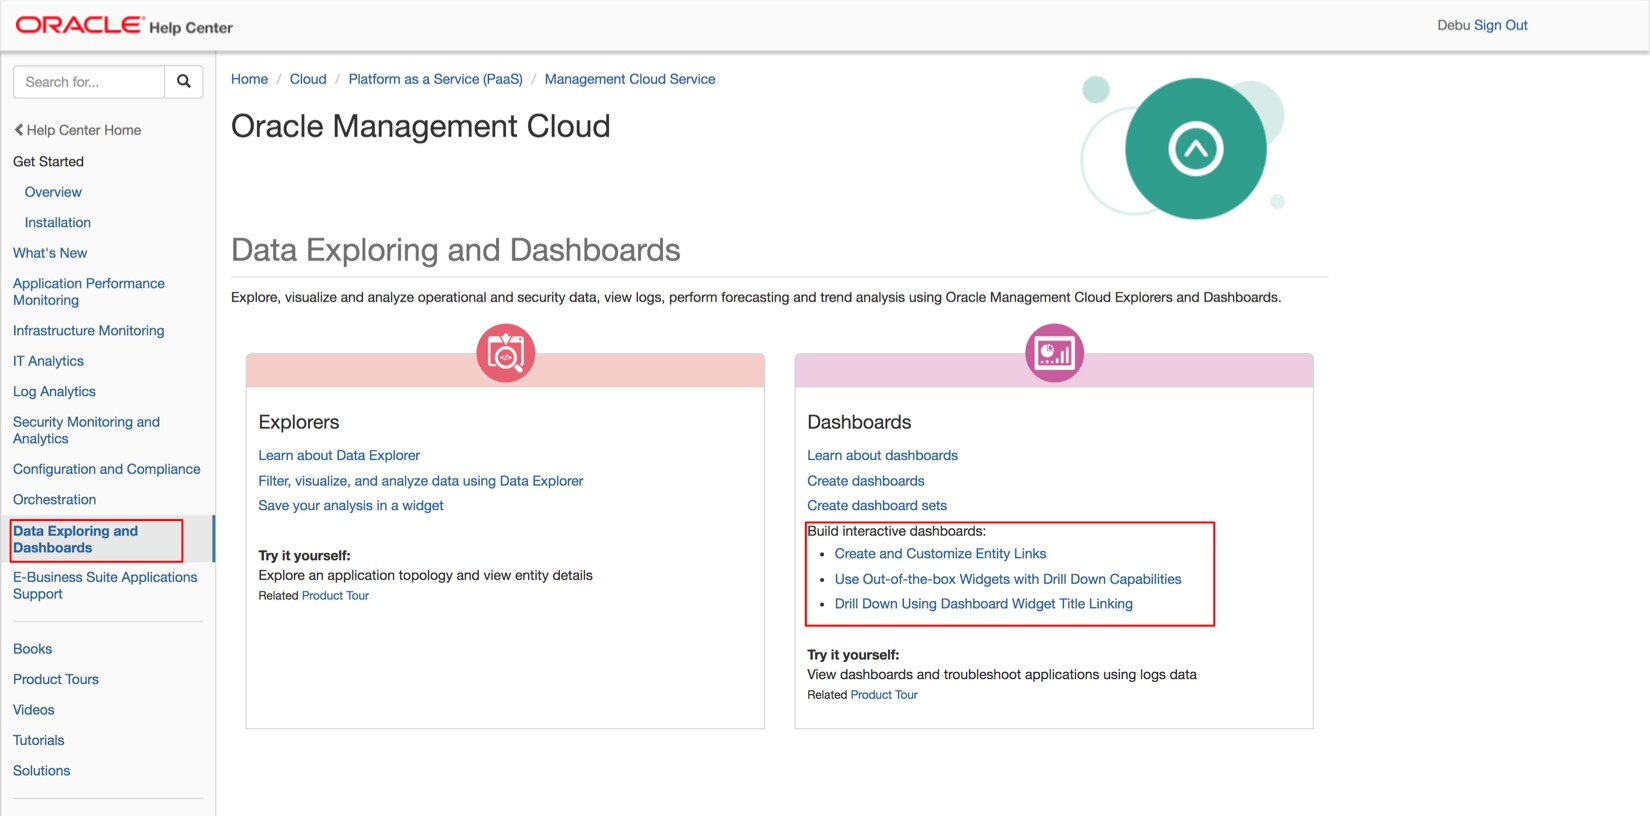Open Installation in the sidebar
This screenshot has width=1650, height=816.
tap(58, 222)
